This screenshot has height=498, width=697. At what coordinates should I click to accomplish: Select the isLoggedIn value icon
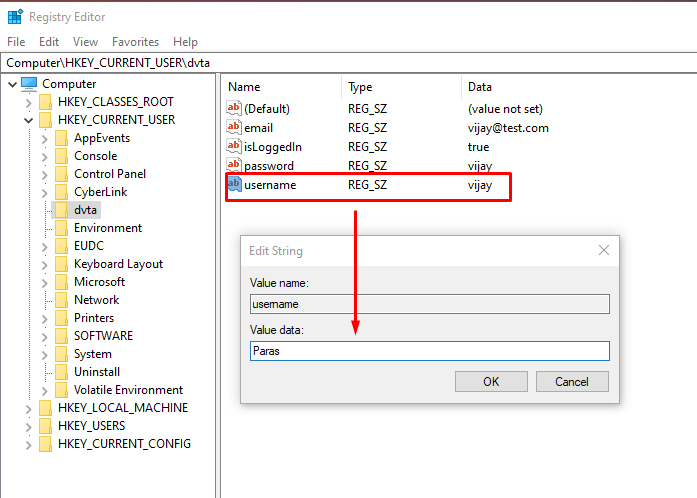click(x=234, y=146)
